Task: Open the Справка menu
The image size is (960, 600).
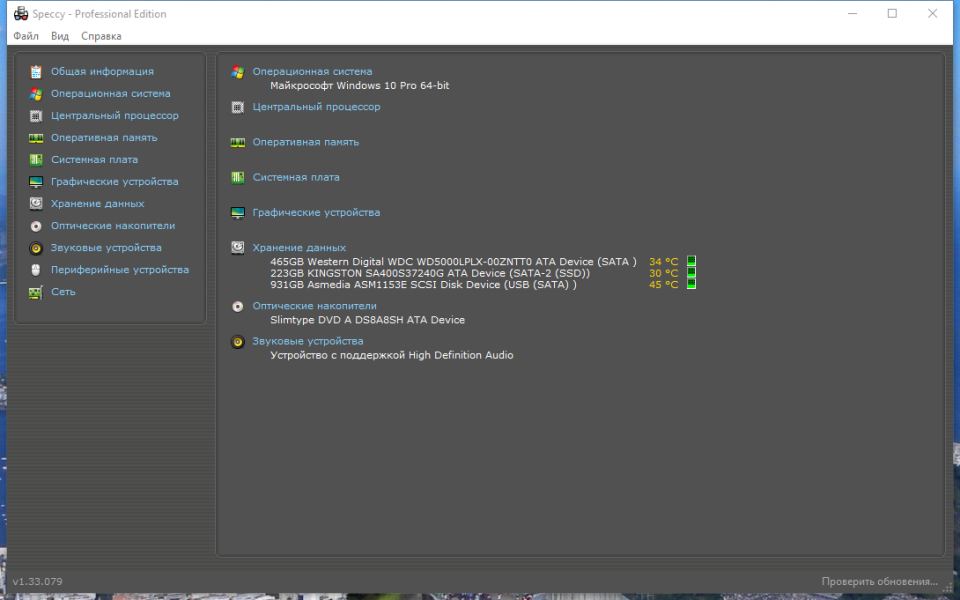Action: [101, 36]
